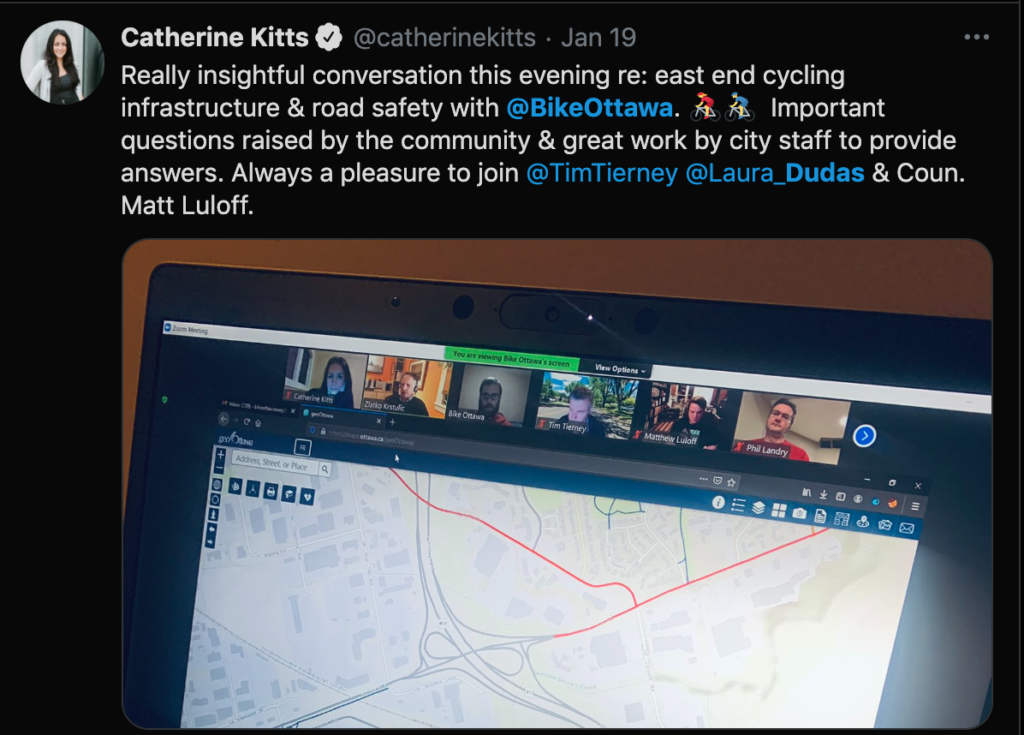Bookmark page with the star icon
Viewport: 1024px width, 735px height.
731,482
